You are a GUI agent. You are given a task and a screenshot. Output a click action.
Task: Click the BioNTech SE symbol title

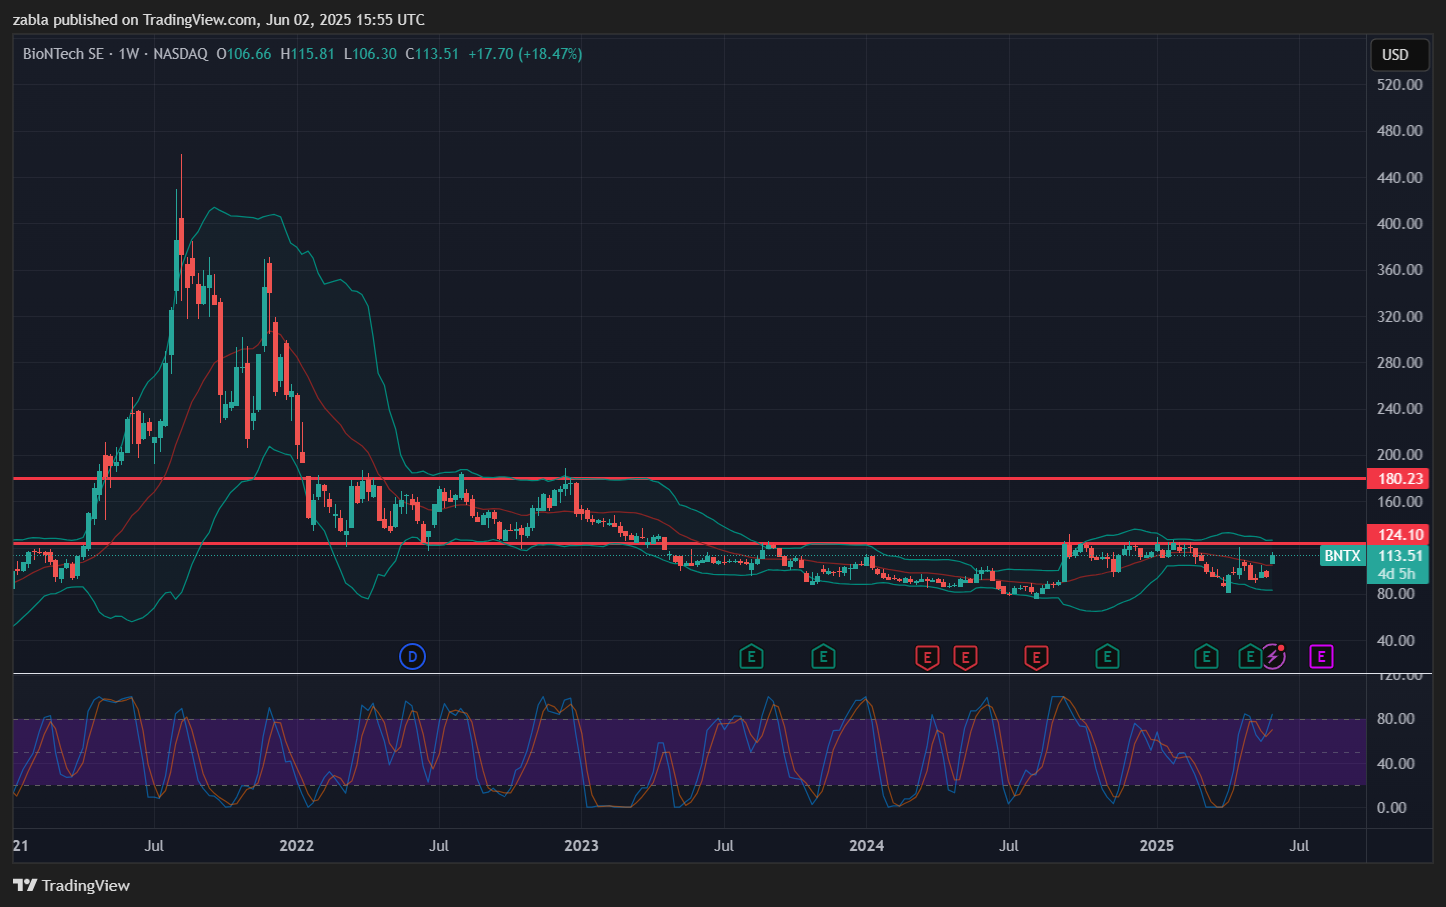tap(63, 54)
